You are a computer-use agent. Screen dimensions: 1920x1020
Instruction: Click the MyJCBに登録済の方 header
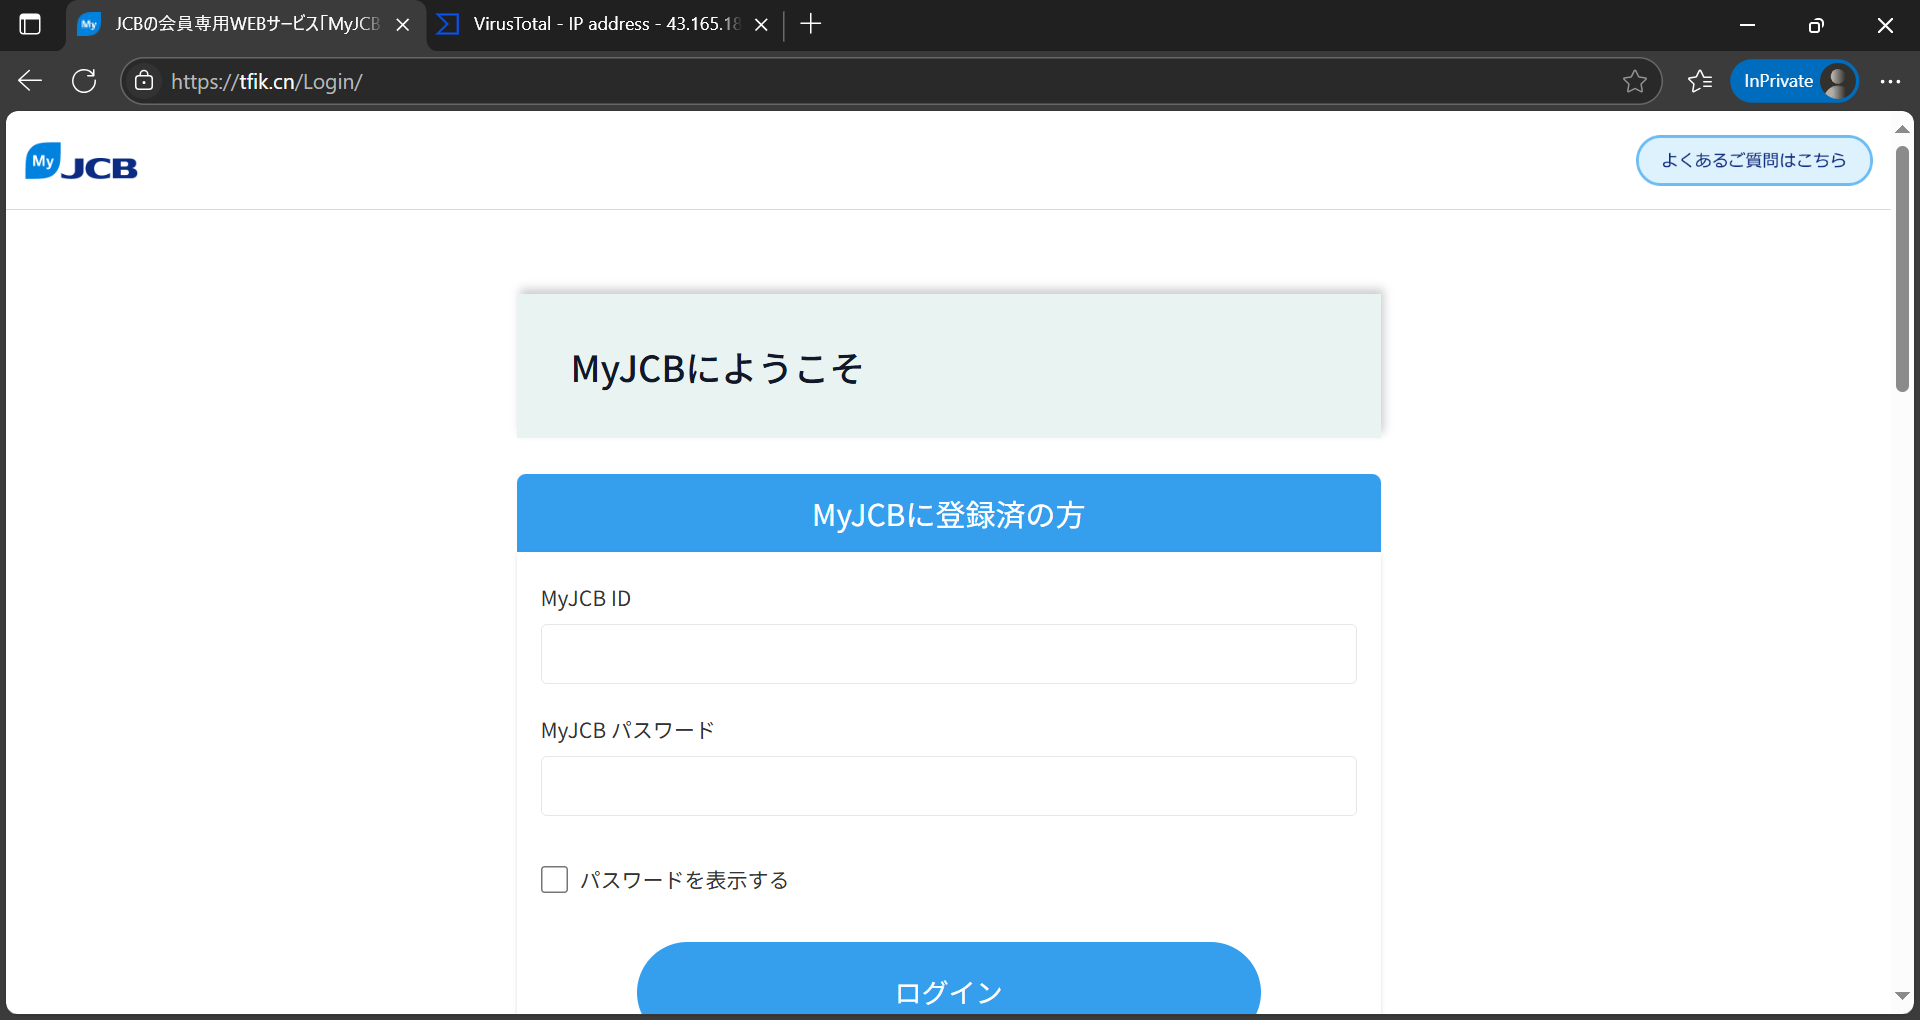point(948,514)
